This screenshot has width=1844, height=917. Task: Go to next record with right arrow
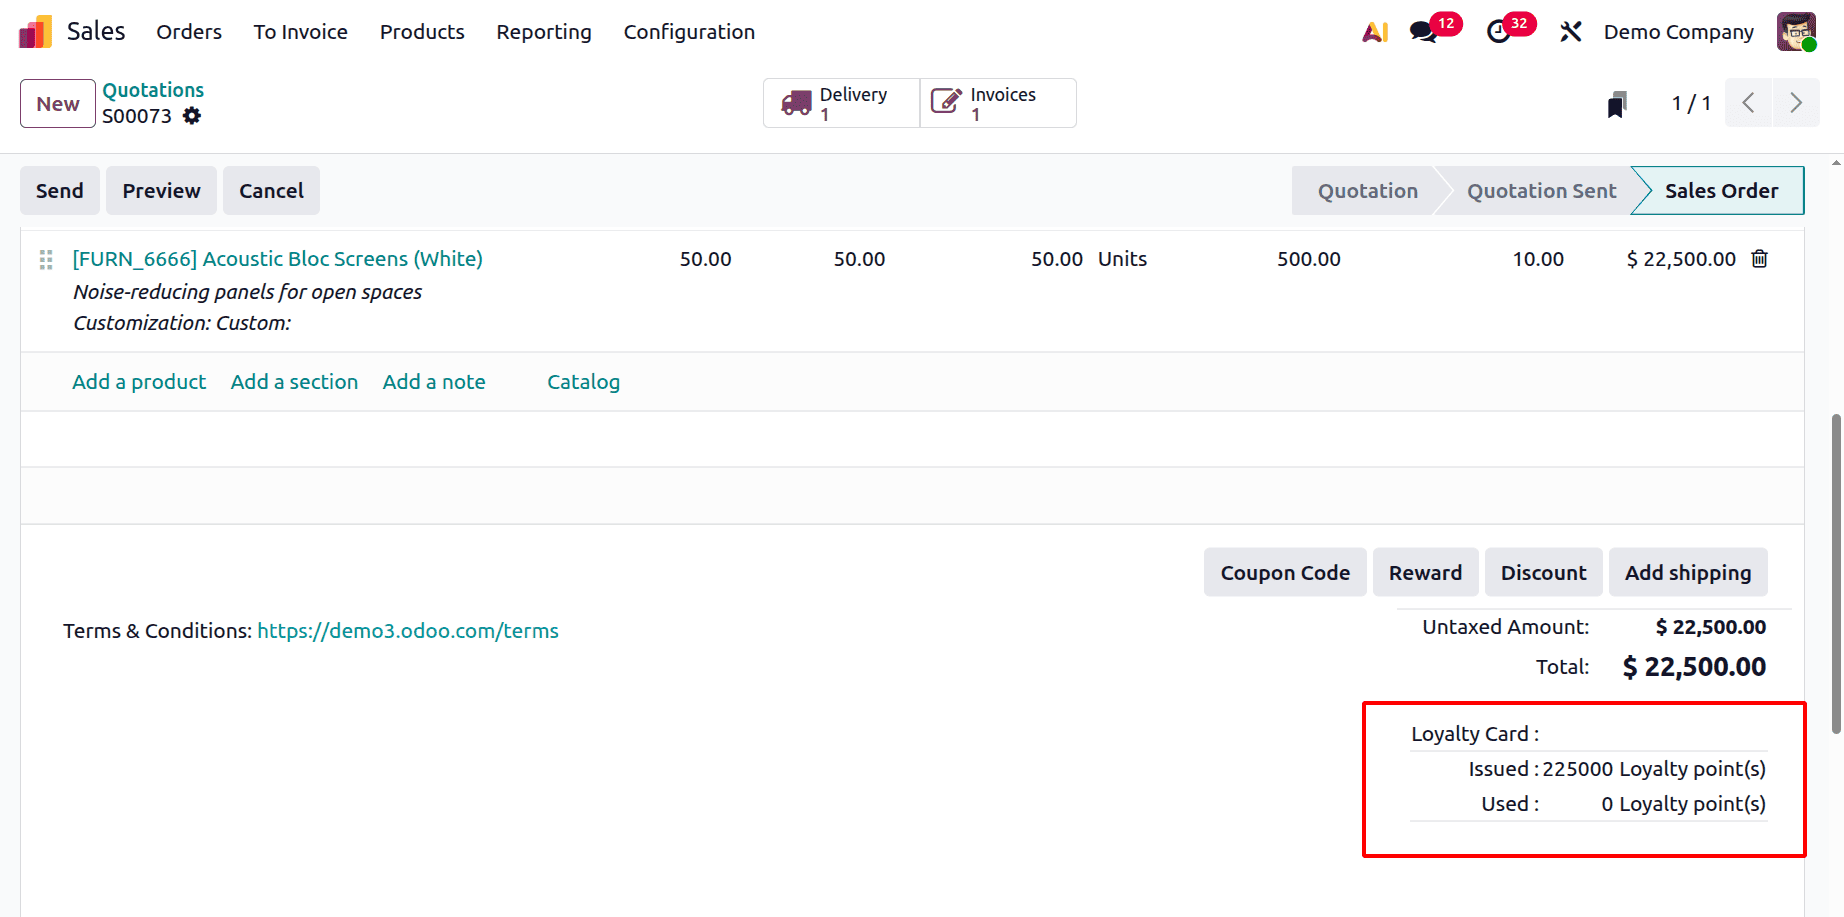(x=1797, y=102)
